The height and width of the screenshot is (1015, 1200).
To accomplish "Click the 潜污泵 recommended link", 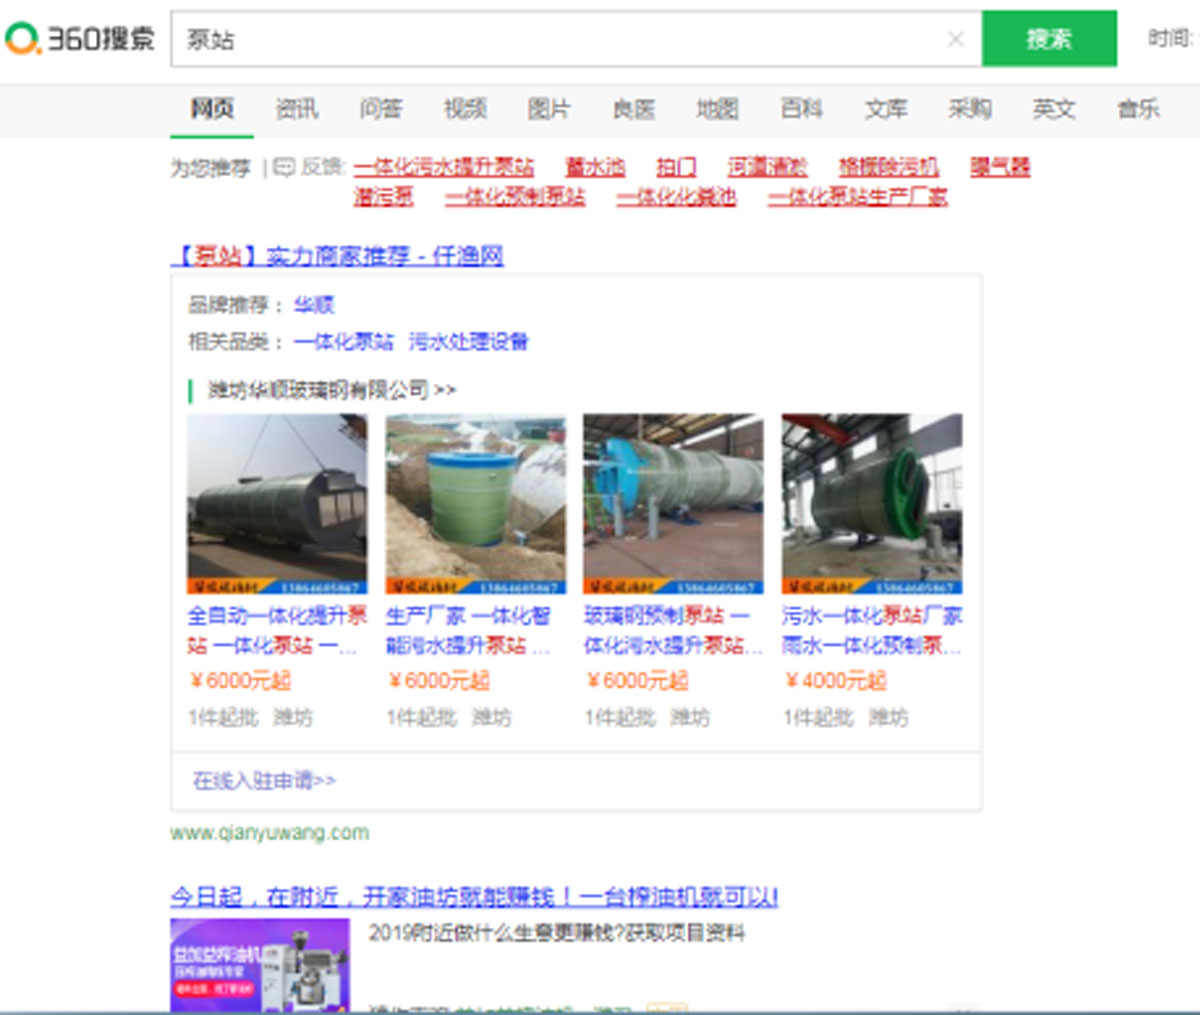I will point(383,196).
